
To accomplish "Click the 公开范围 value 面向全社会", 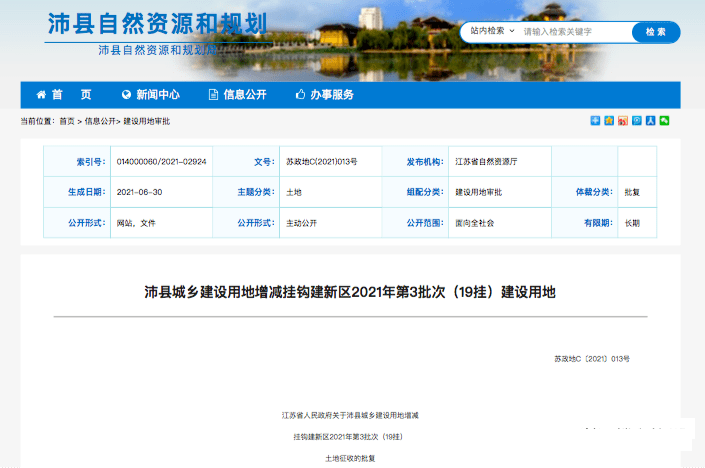I will [474, 223].
